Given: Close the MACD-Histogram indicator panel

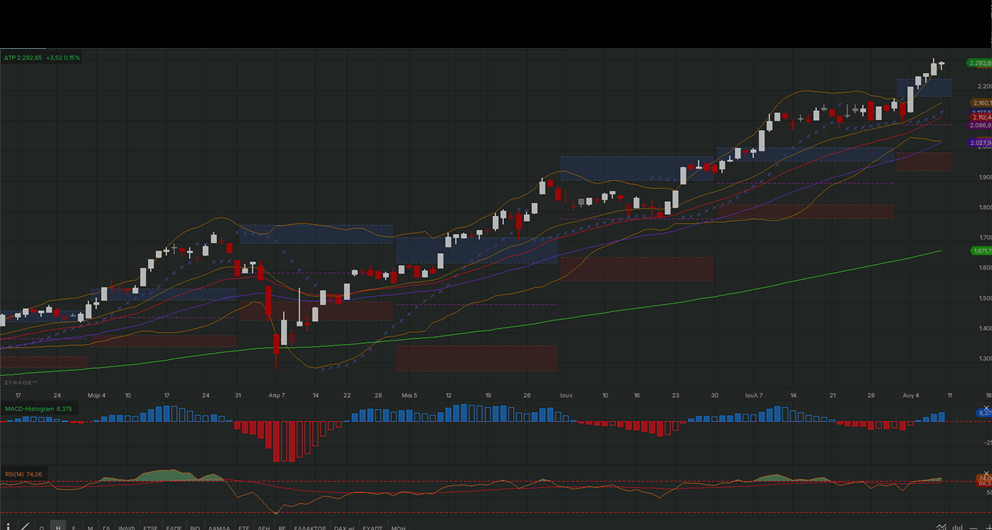Looking at the screenshot, I should click(x=987, y=408).
